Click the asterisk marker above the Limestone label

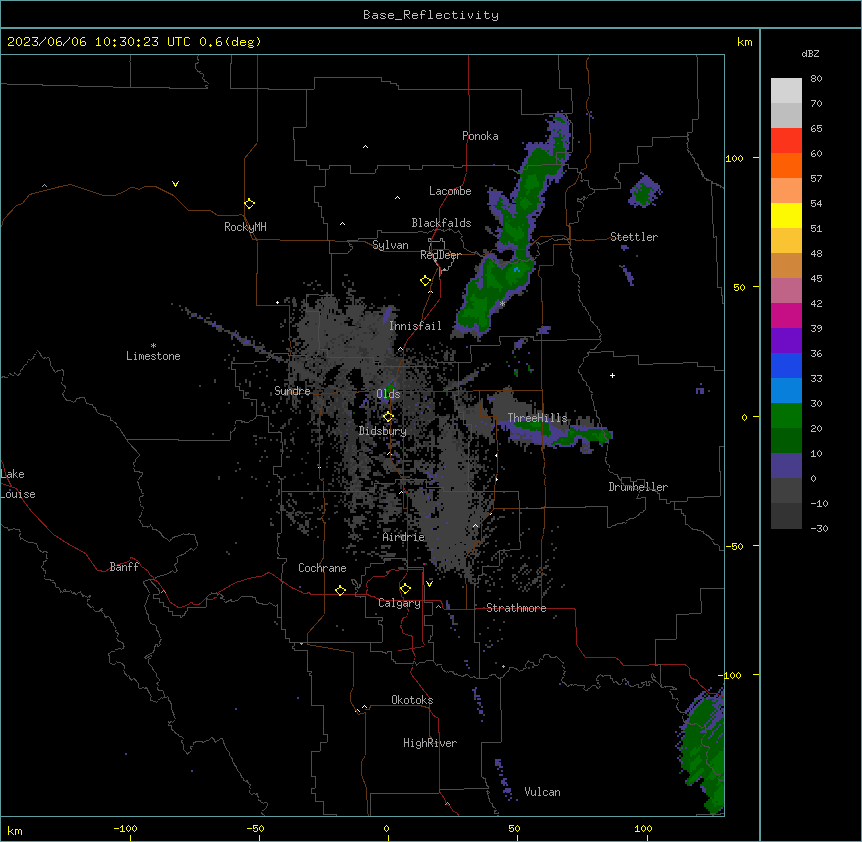click(153, 346)
